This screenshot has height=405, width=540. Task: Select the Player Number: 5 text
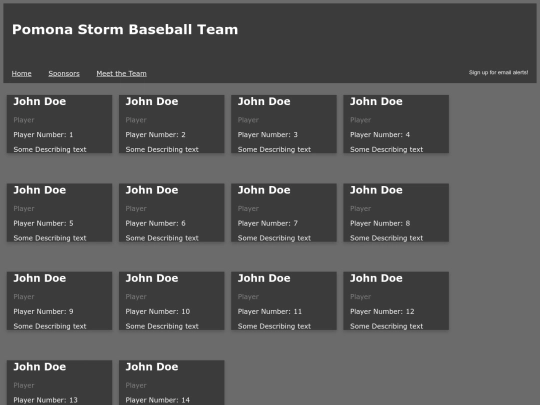(x=43, y=223)
